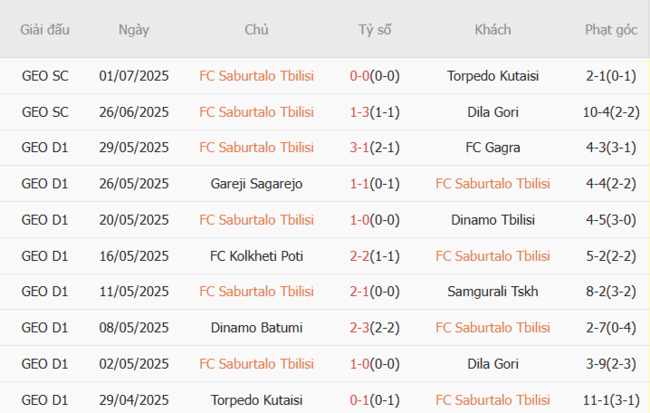The width and height of the screenshot is (650, 413).
Task: Open FC Kolkheti Poti team page
Action: coord(256,256)
